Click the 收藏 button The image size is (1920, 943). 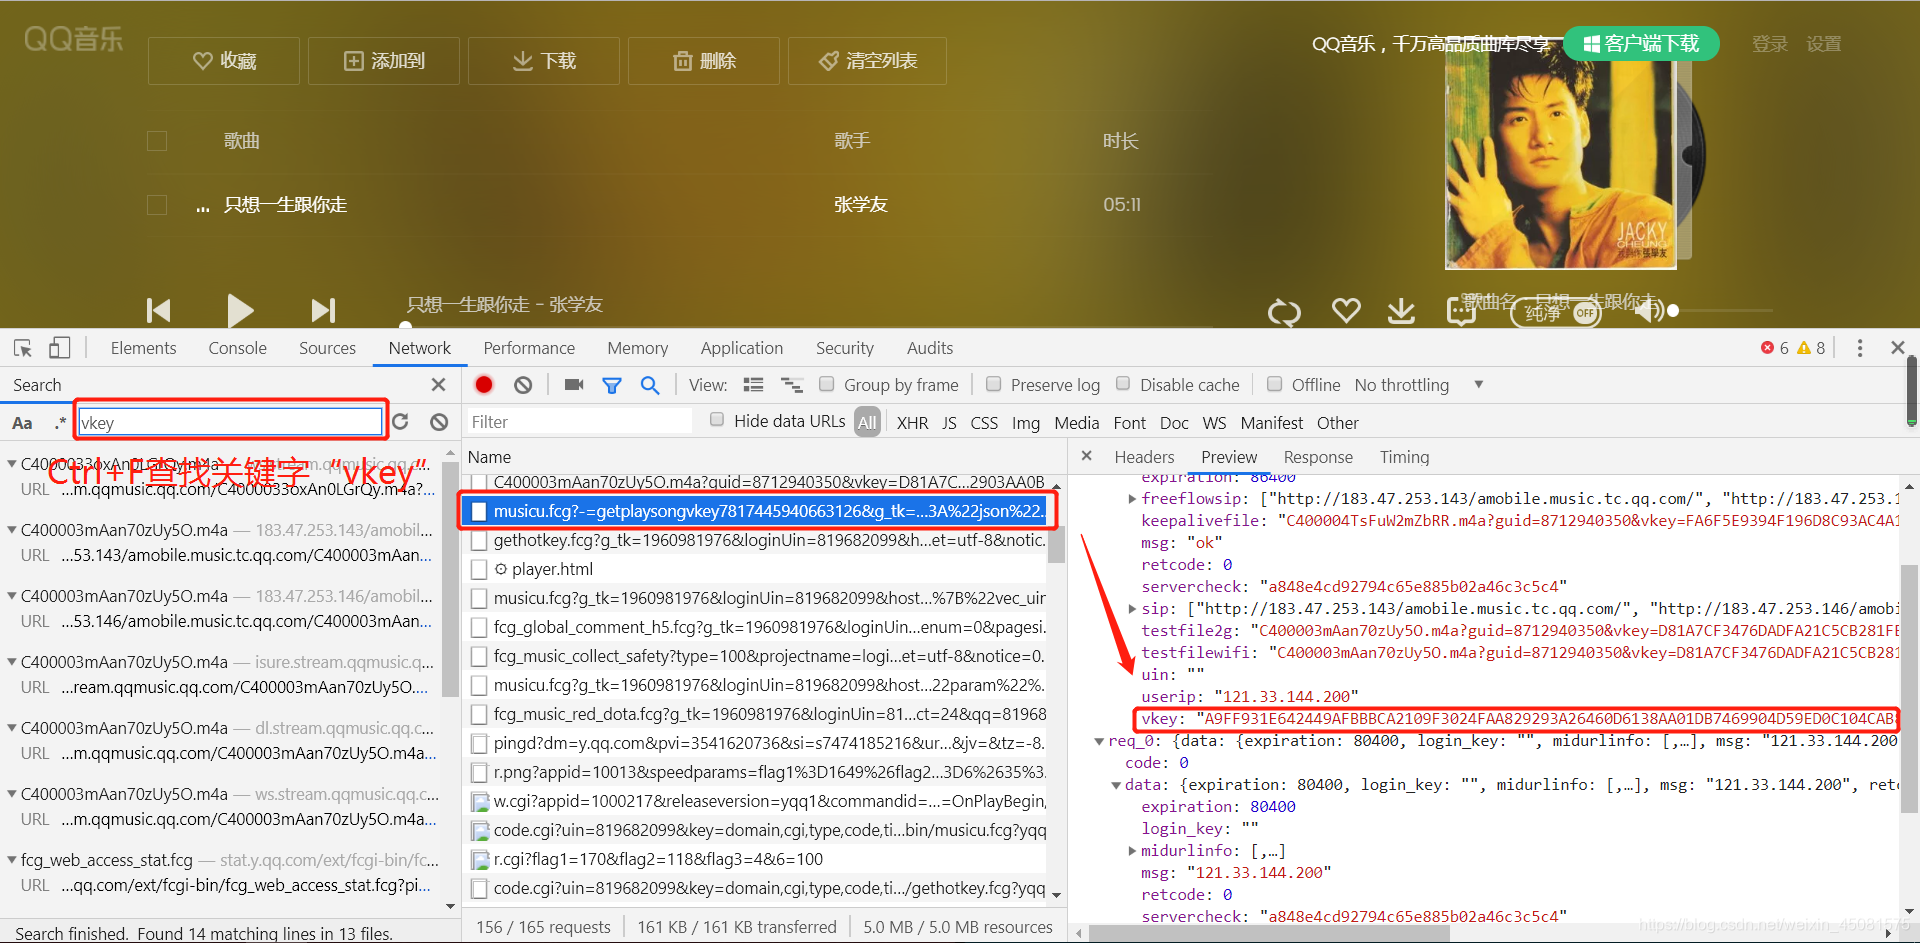click(x=224, y=61)
